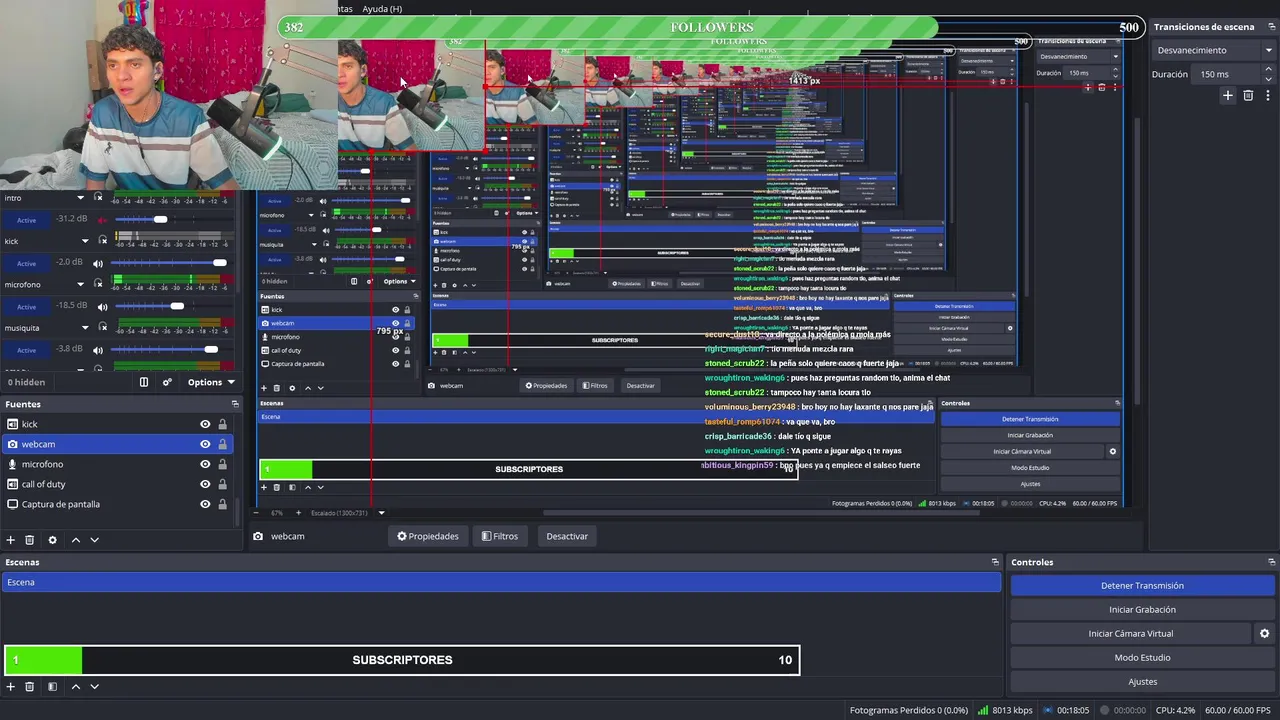This screenshot has height=720, width=1280.
Task: Hide Captura de pantalla source
Action: (205, 504)
